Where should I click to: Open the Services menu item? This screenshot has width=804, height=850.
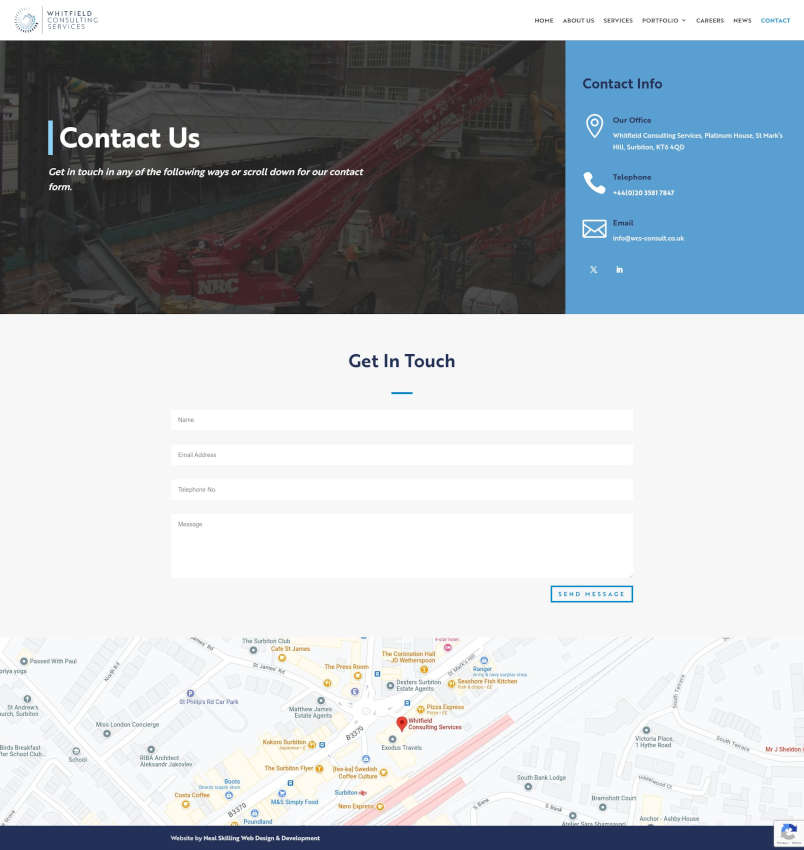tap(618, 21)
